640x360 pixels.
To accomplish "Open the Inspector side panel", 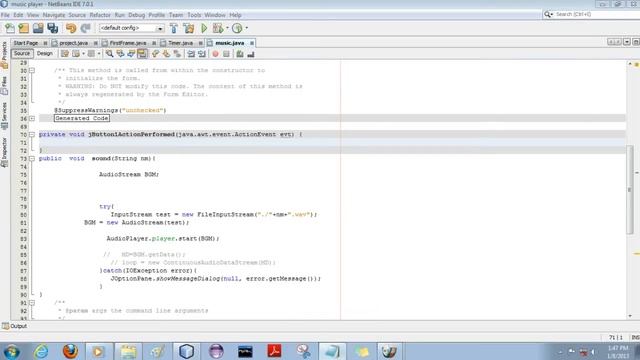I will (x=4, y=152).
